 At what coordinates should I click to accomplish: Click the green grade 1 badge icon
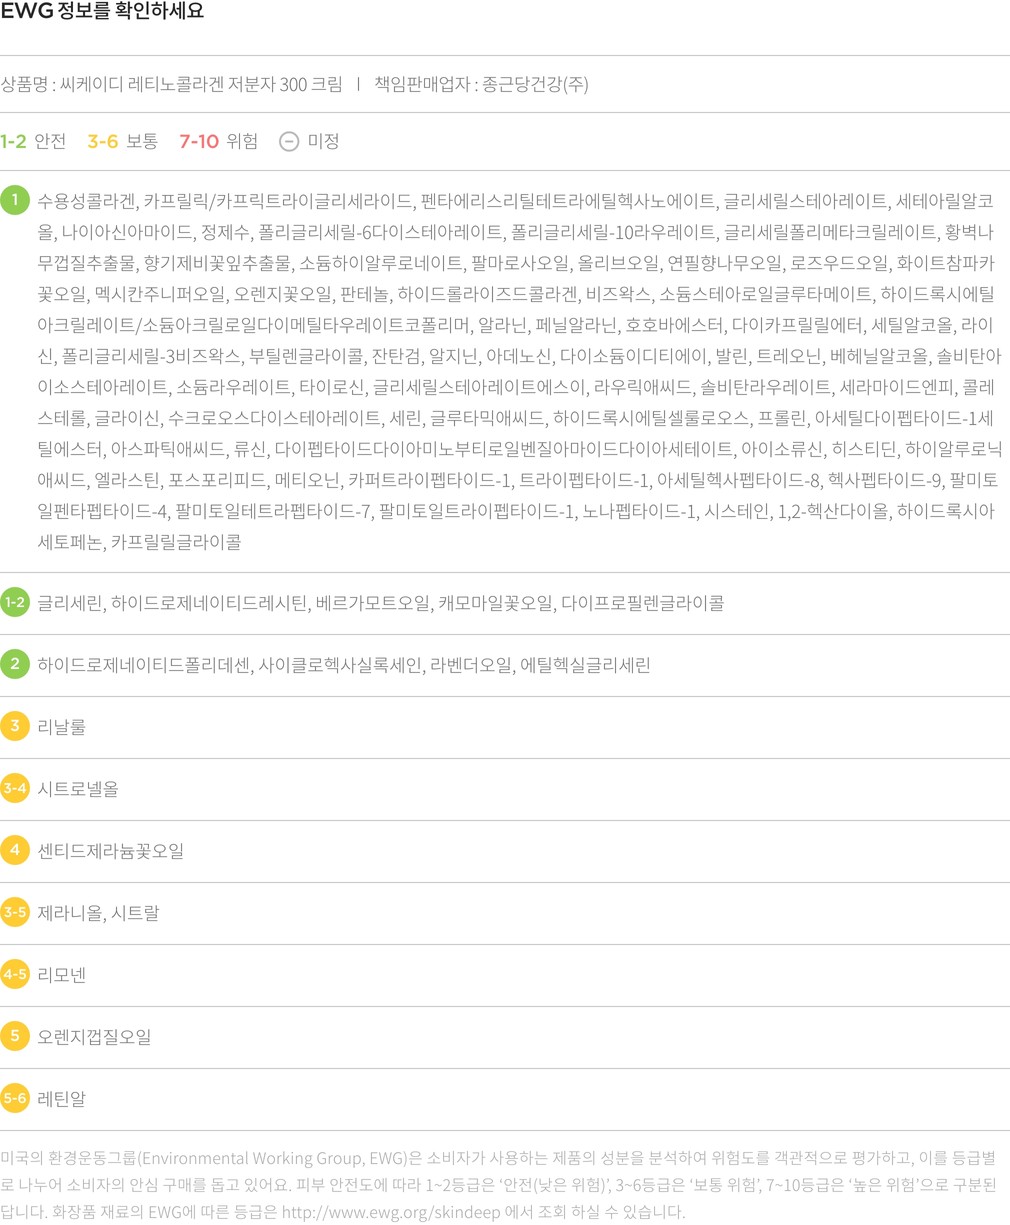tap(15, 200)
